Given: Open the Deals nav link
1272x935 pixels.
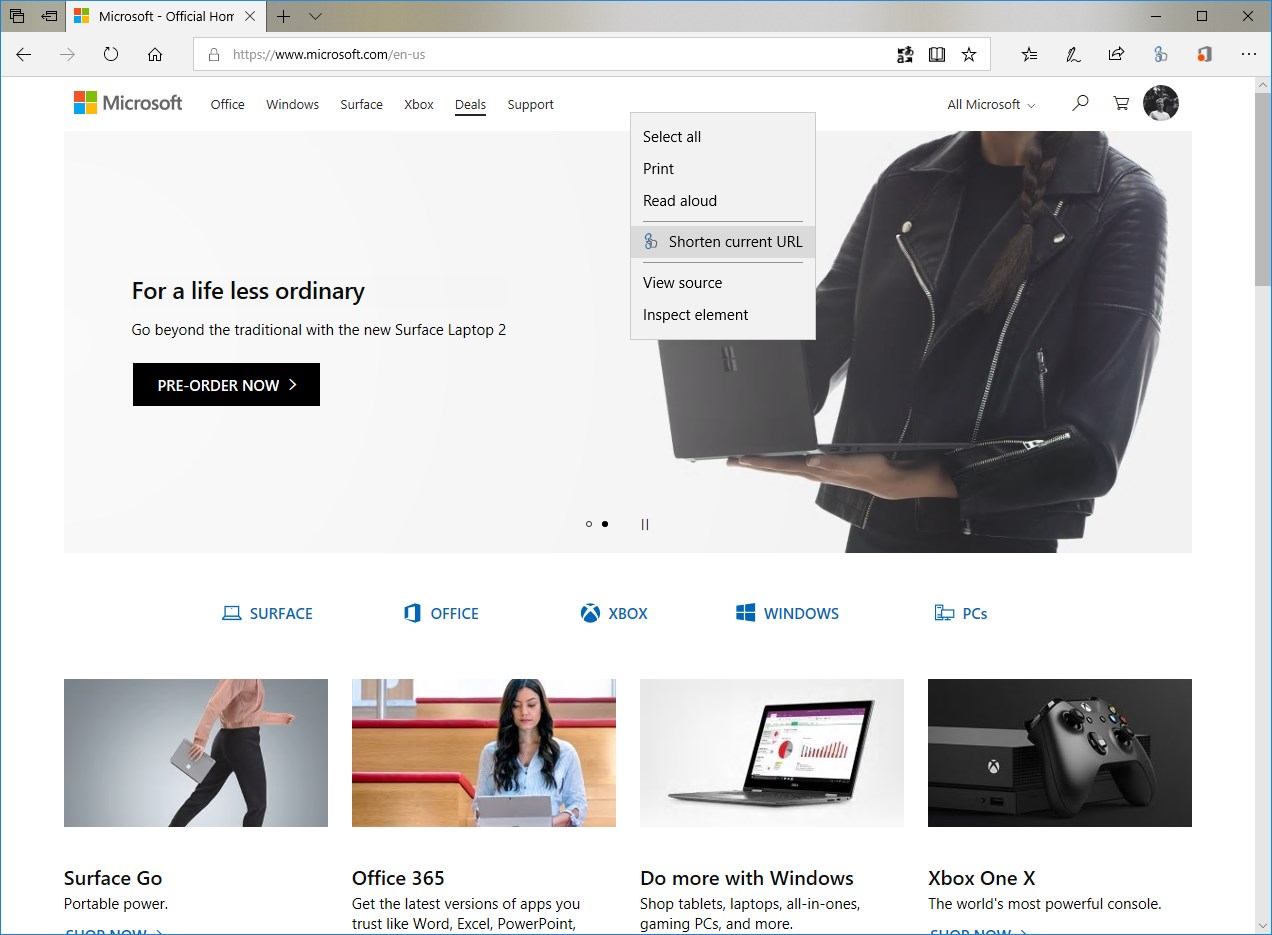Looking at the screenshot, I should pos(470,104).
